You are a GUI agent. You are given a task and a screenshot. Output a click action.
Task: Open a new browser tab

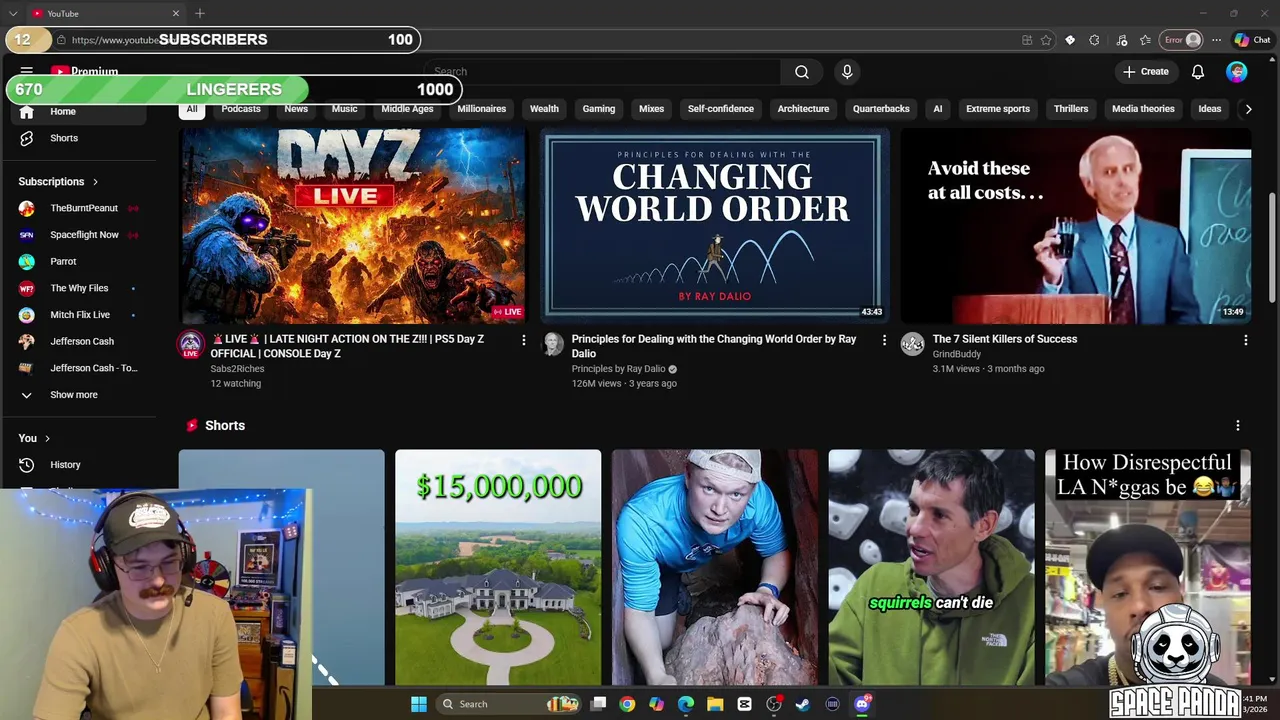[x=200, y=13]
